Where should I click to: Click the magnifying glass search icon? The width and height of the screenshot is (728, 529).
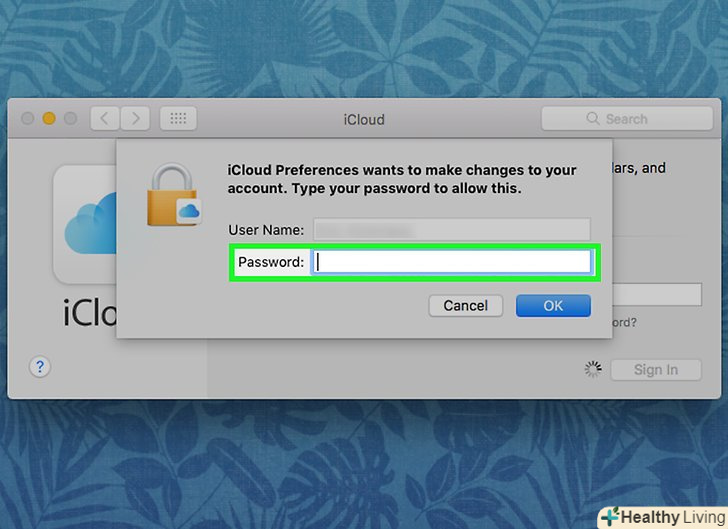point(592,118)
